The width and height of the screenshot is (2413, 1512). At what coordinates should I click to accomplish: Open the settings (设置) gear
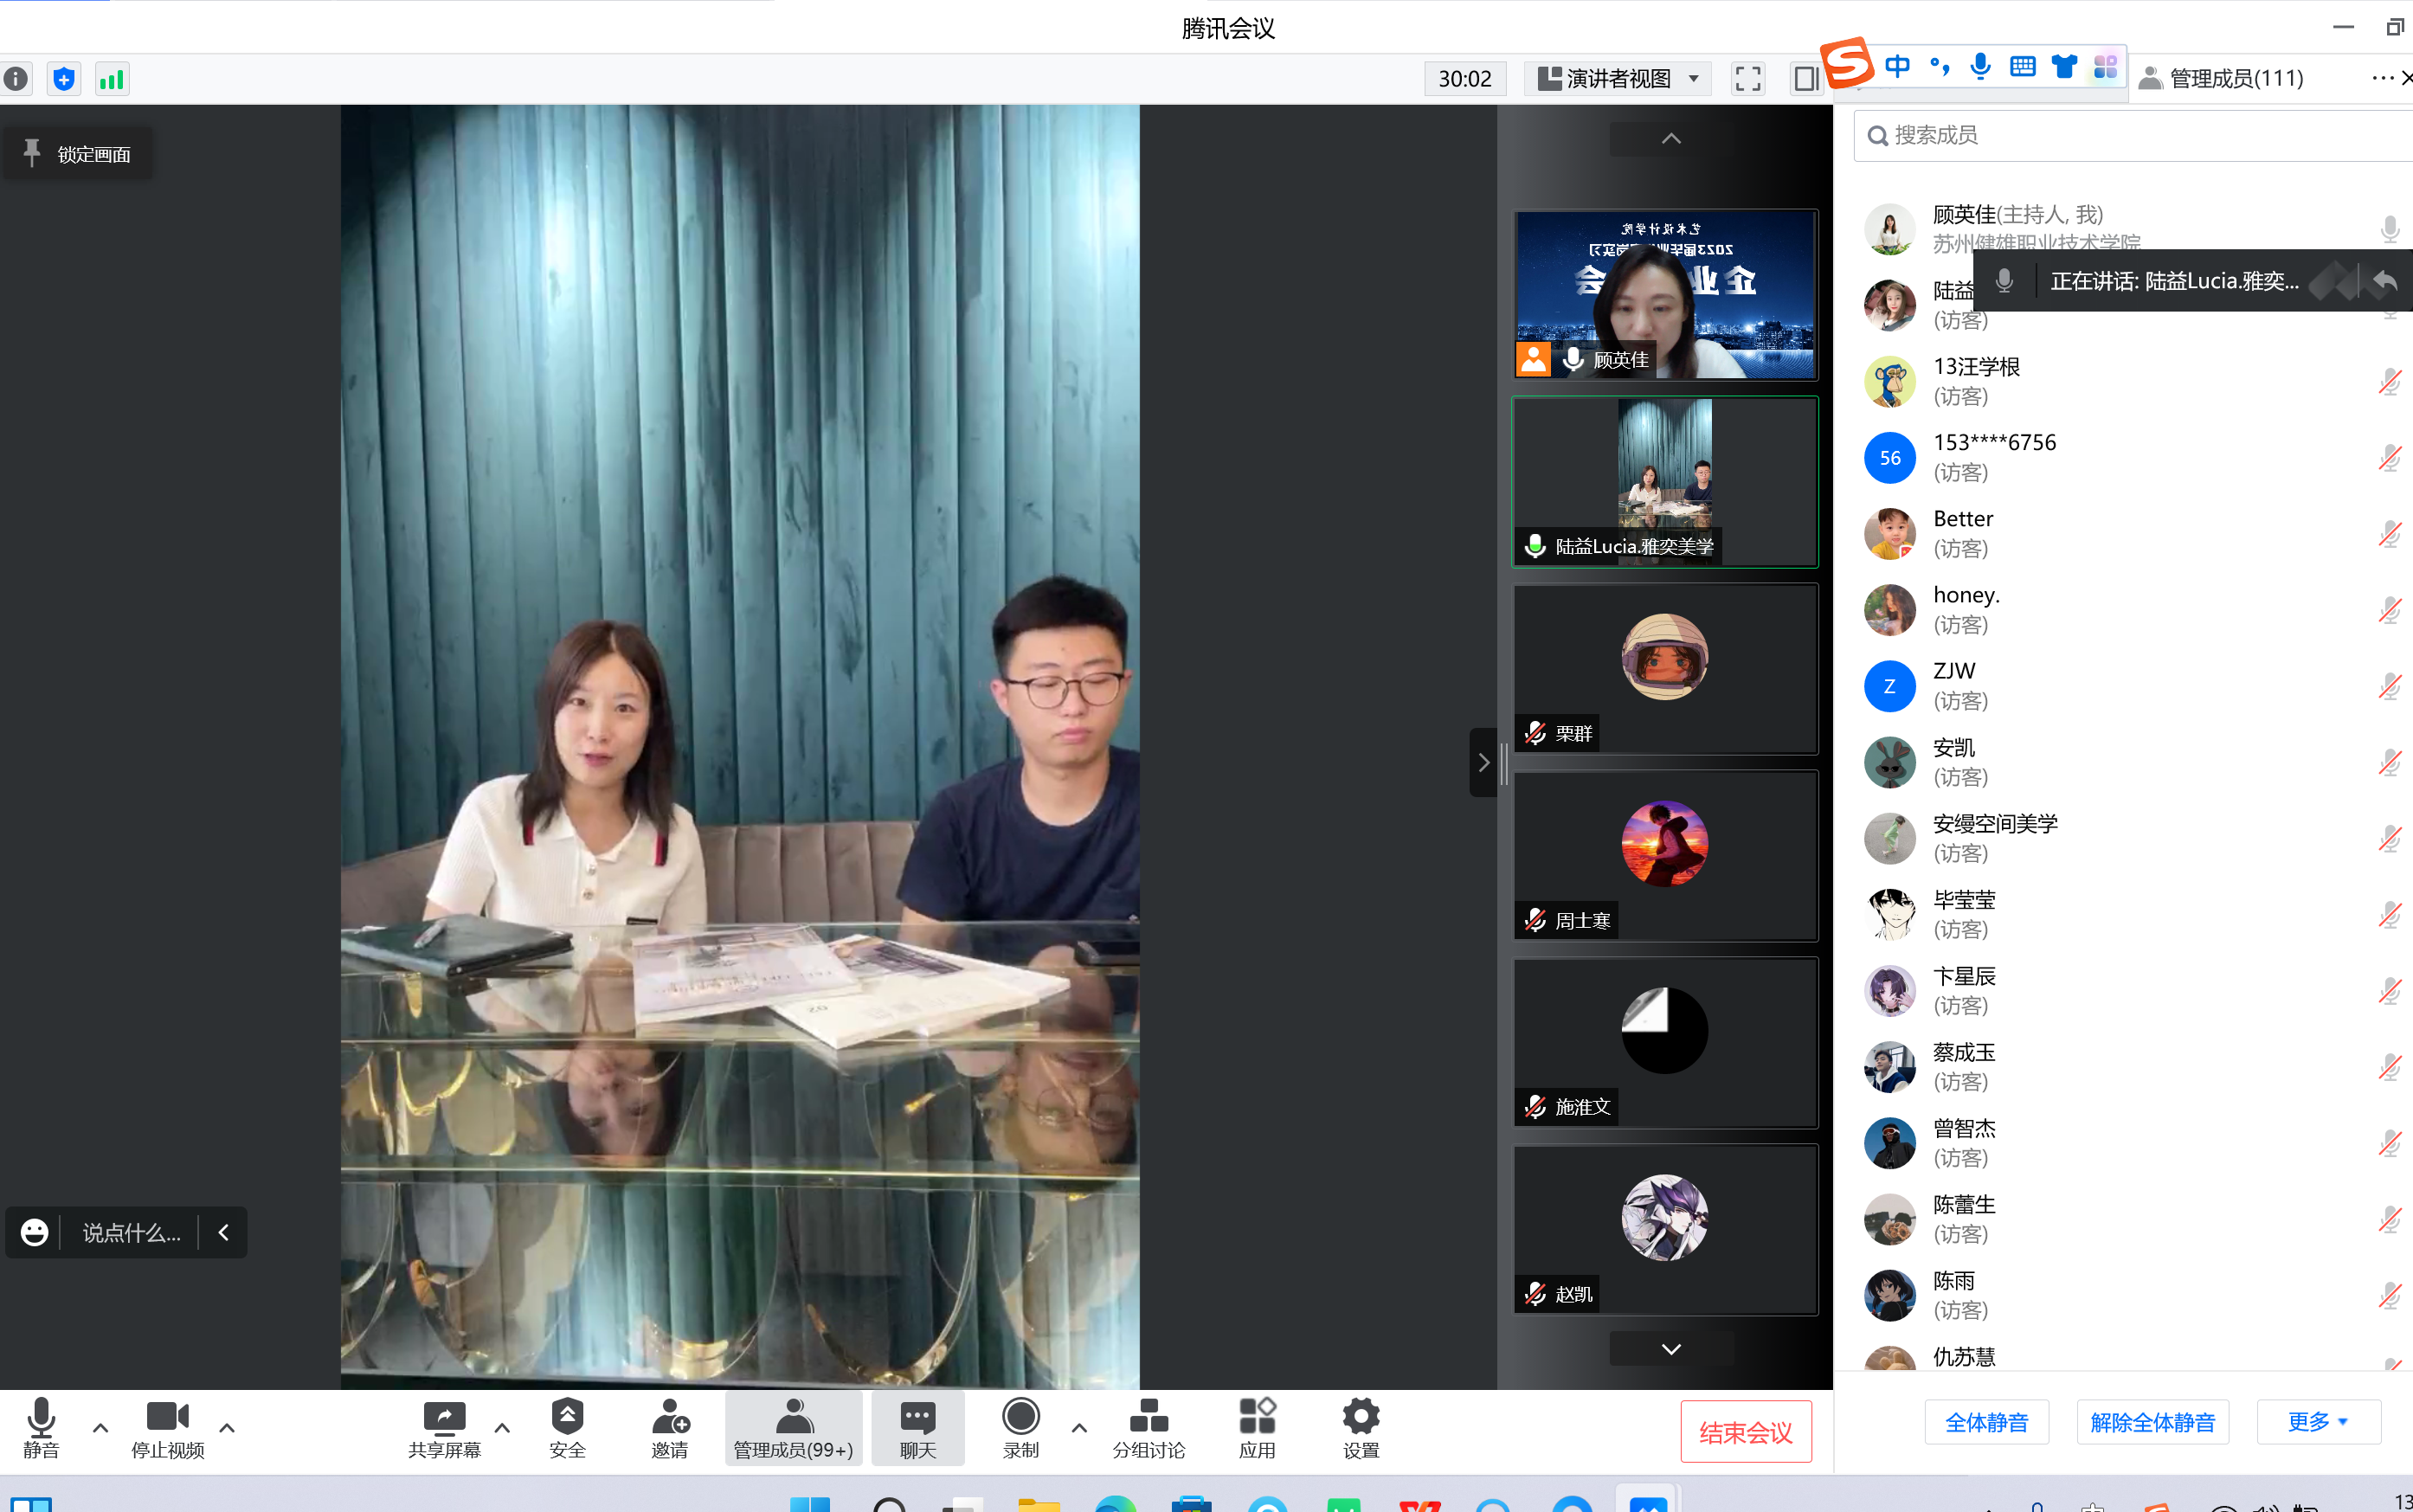1360,1427
